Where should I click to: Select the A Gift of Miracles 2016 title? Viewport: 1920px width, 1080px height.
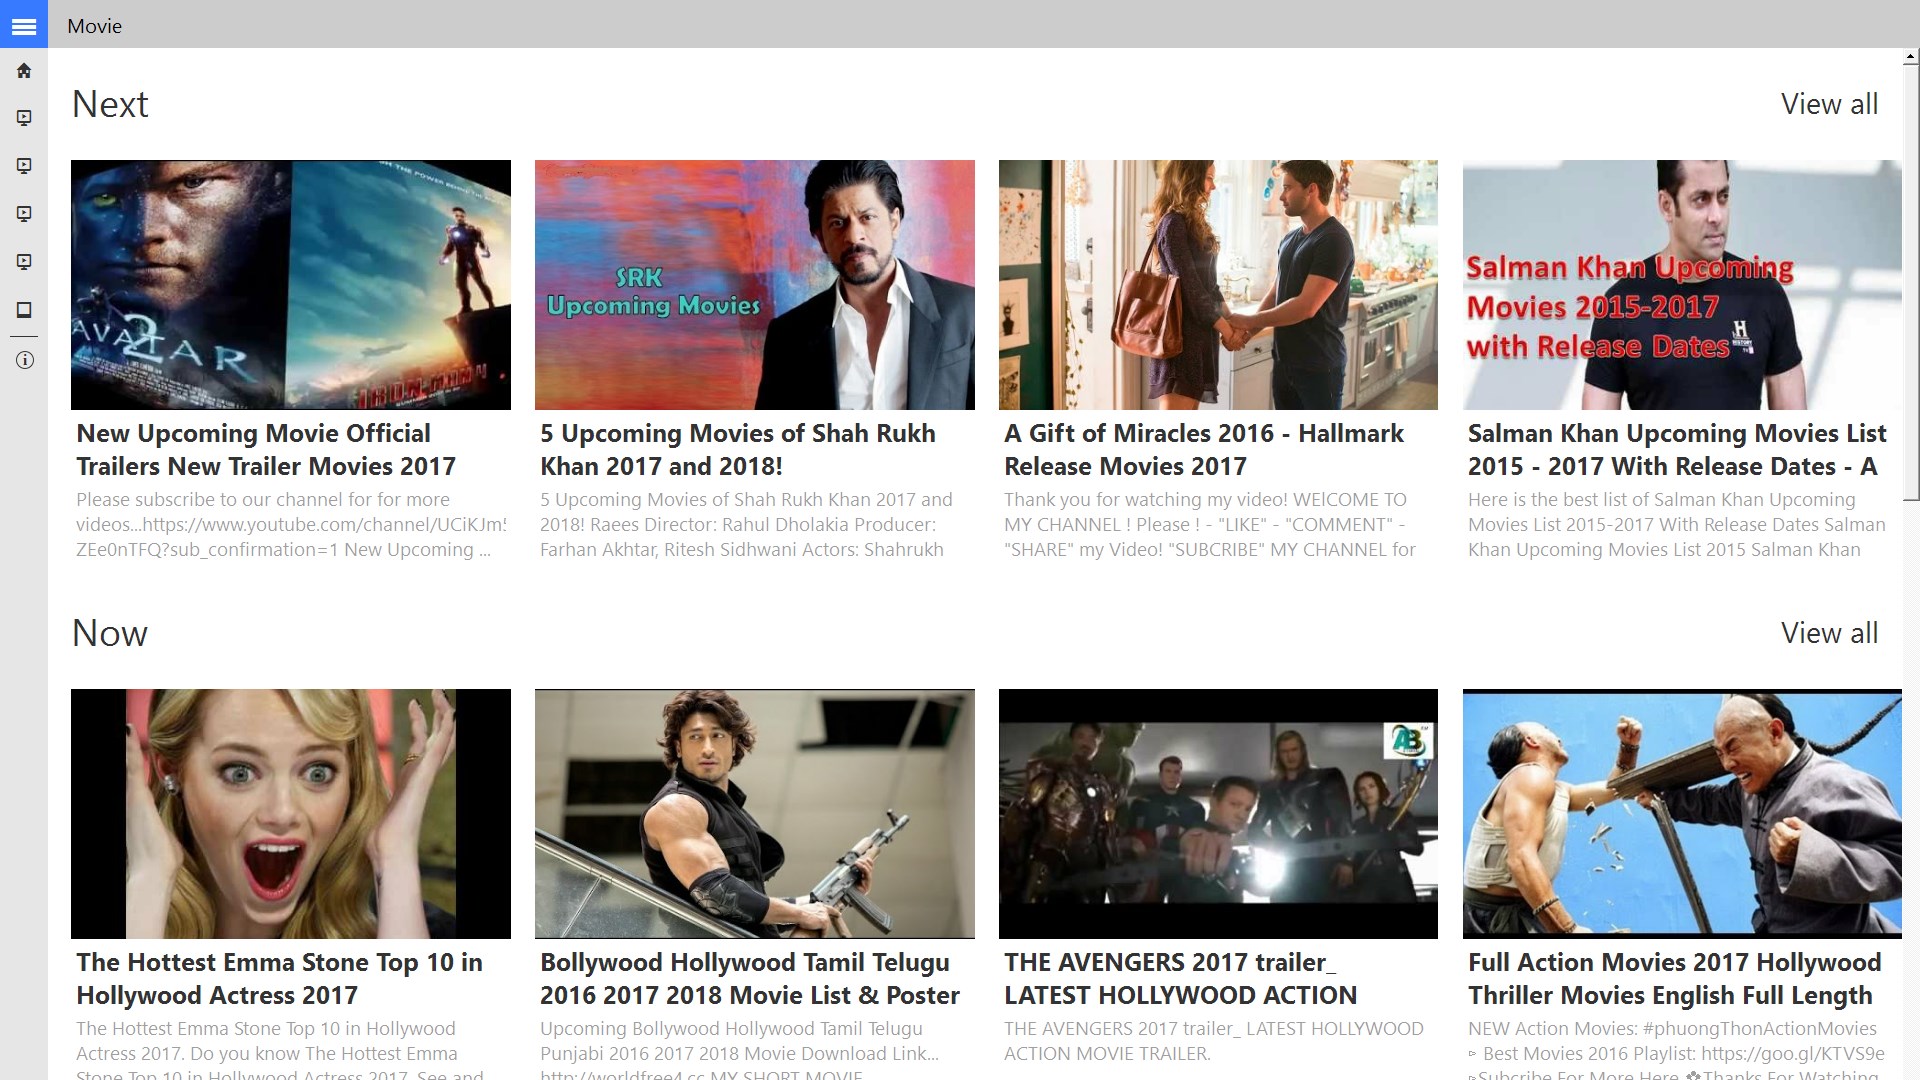pyautogui.click(x=1203, y=450)
